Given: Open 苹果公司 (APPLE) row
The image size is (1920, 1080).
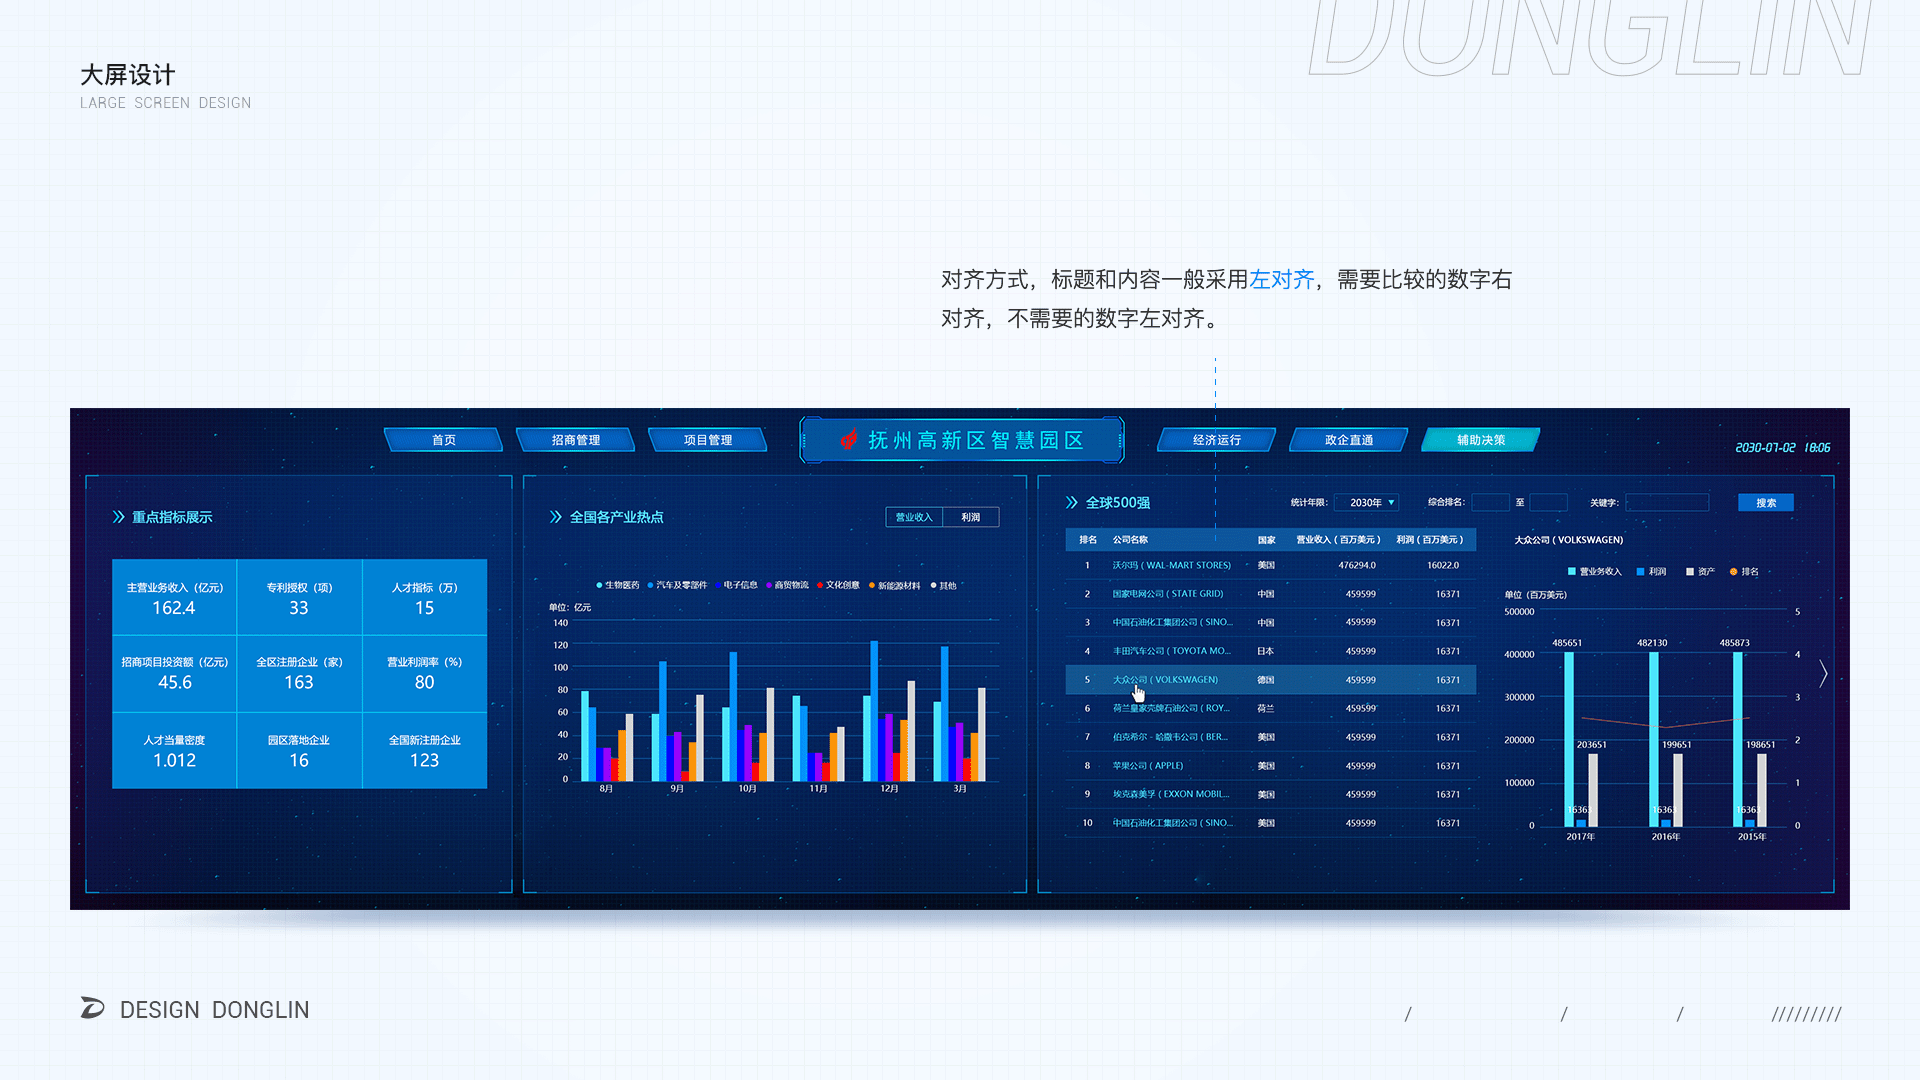Looking at the screenshot, I should tap(1270, 766).
